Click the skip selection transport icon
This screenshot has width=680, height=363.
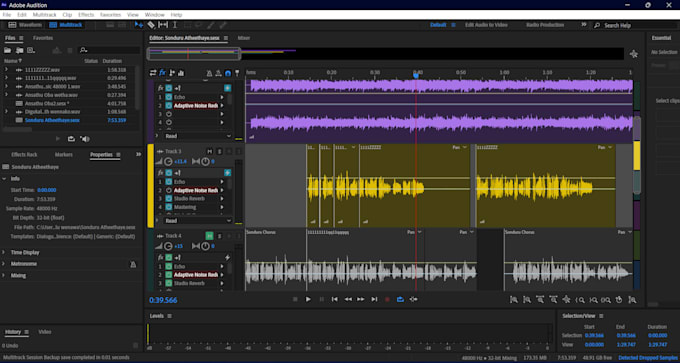pyautogui.click(x=414, y=299)
